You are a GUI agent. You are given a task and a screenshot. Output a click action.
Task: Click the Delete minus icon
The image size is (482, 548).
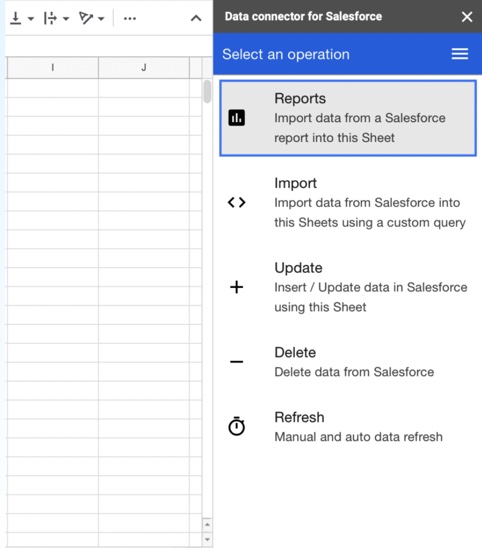tap(237, 362)
